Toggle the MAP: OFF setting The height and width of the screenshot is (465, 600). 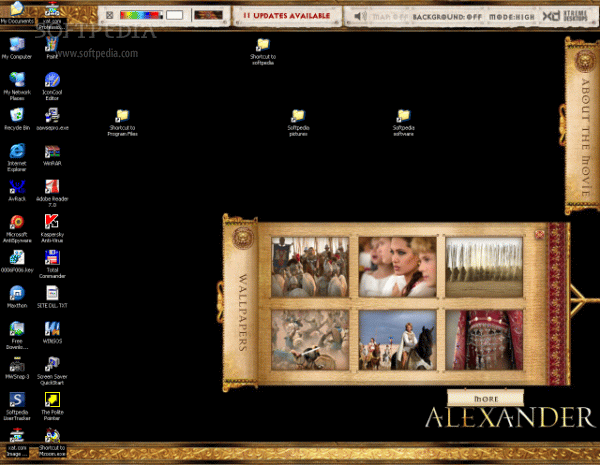tap(390, 17)
